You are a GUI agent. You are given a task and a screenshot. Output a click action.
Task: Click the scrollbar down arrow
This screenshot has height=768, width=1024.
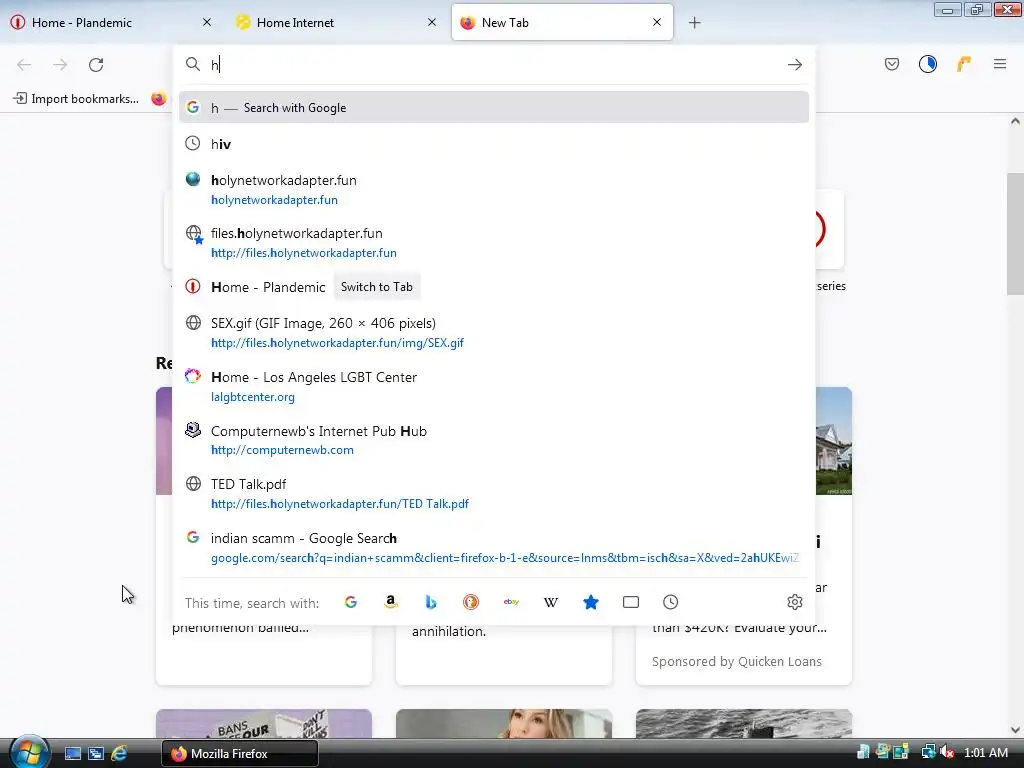1015,730
